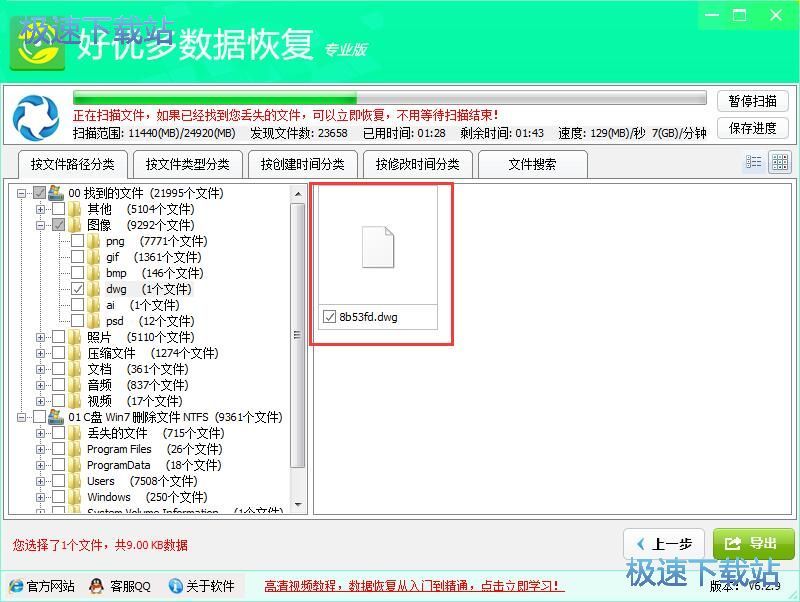Select 文档 (361个文件) tree row
This screenshot has height=602, width=800.
pos(138,369)
